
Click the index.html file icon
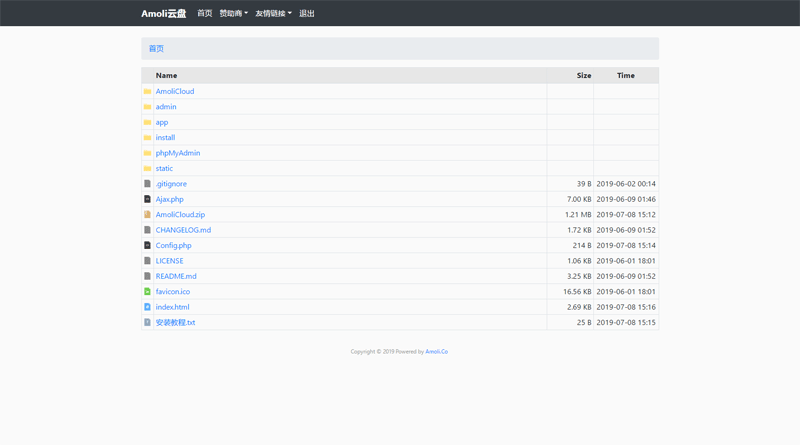[147, 307]
